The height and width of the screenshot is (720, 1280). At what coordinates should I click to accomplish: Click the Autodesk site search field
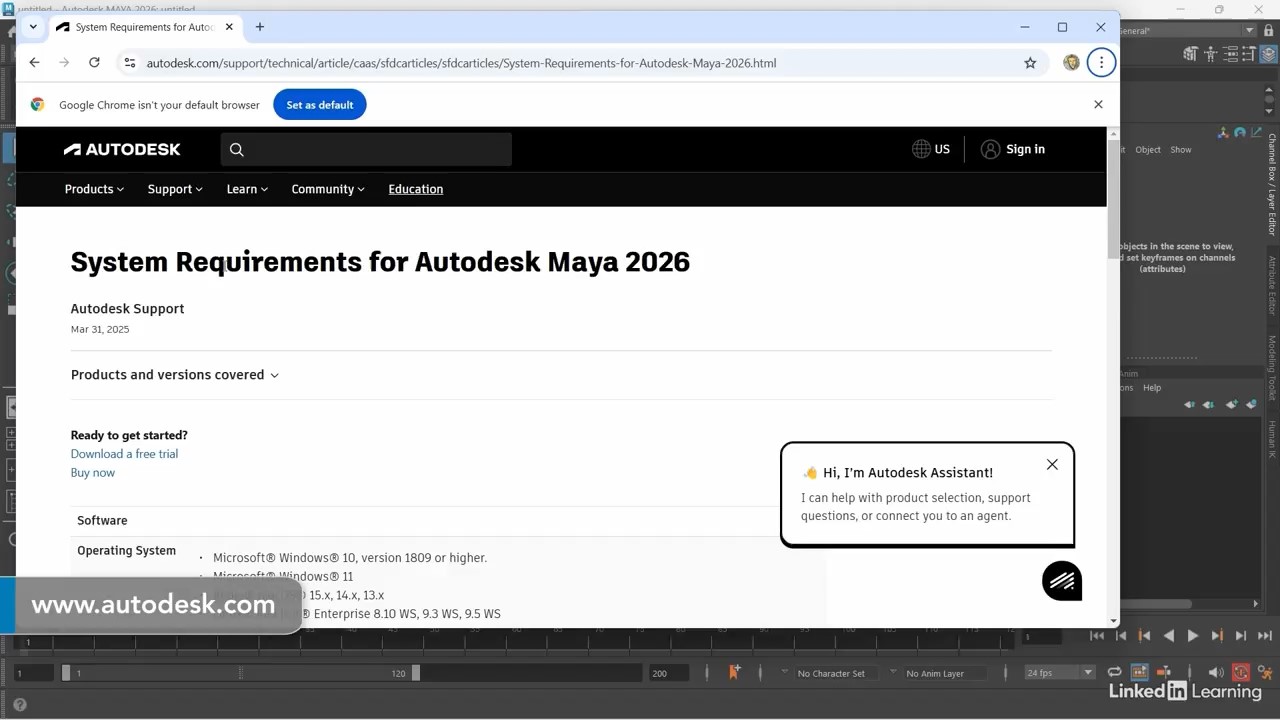click(x=366, y=149)
